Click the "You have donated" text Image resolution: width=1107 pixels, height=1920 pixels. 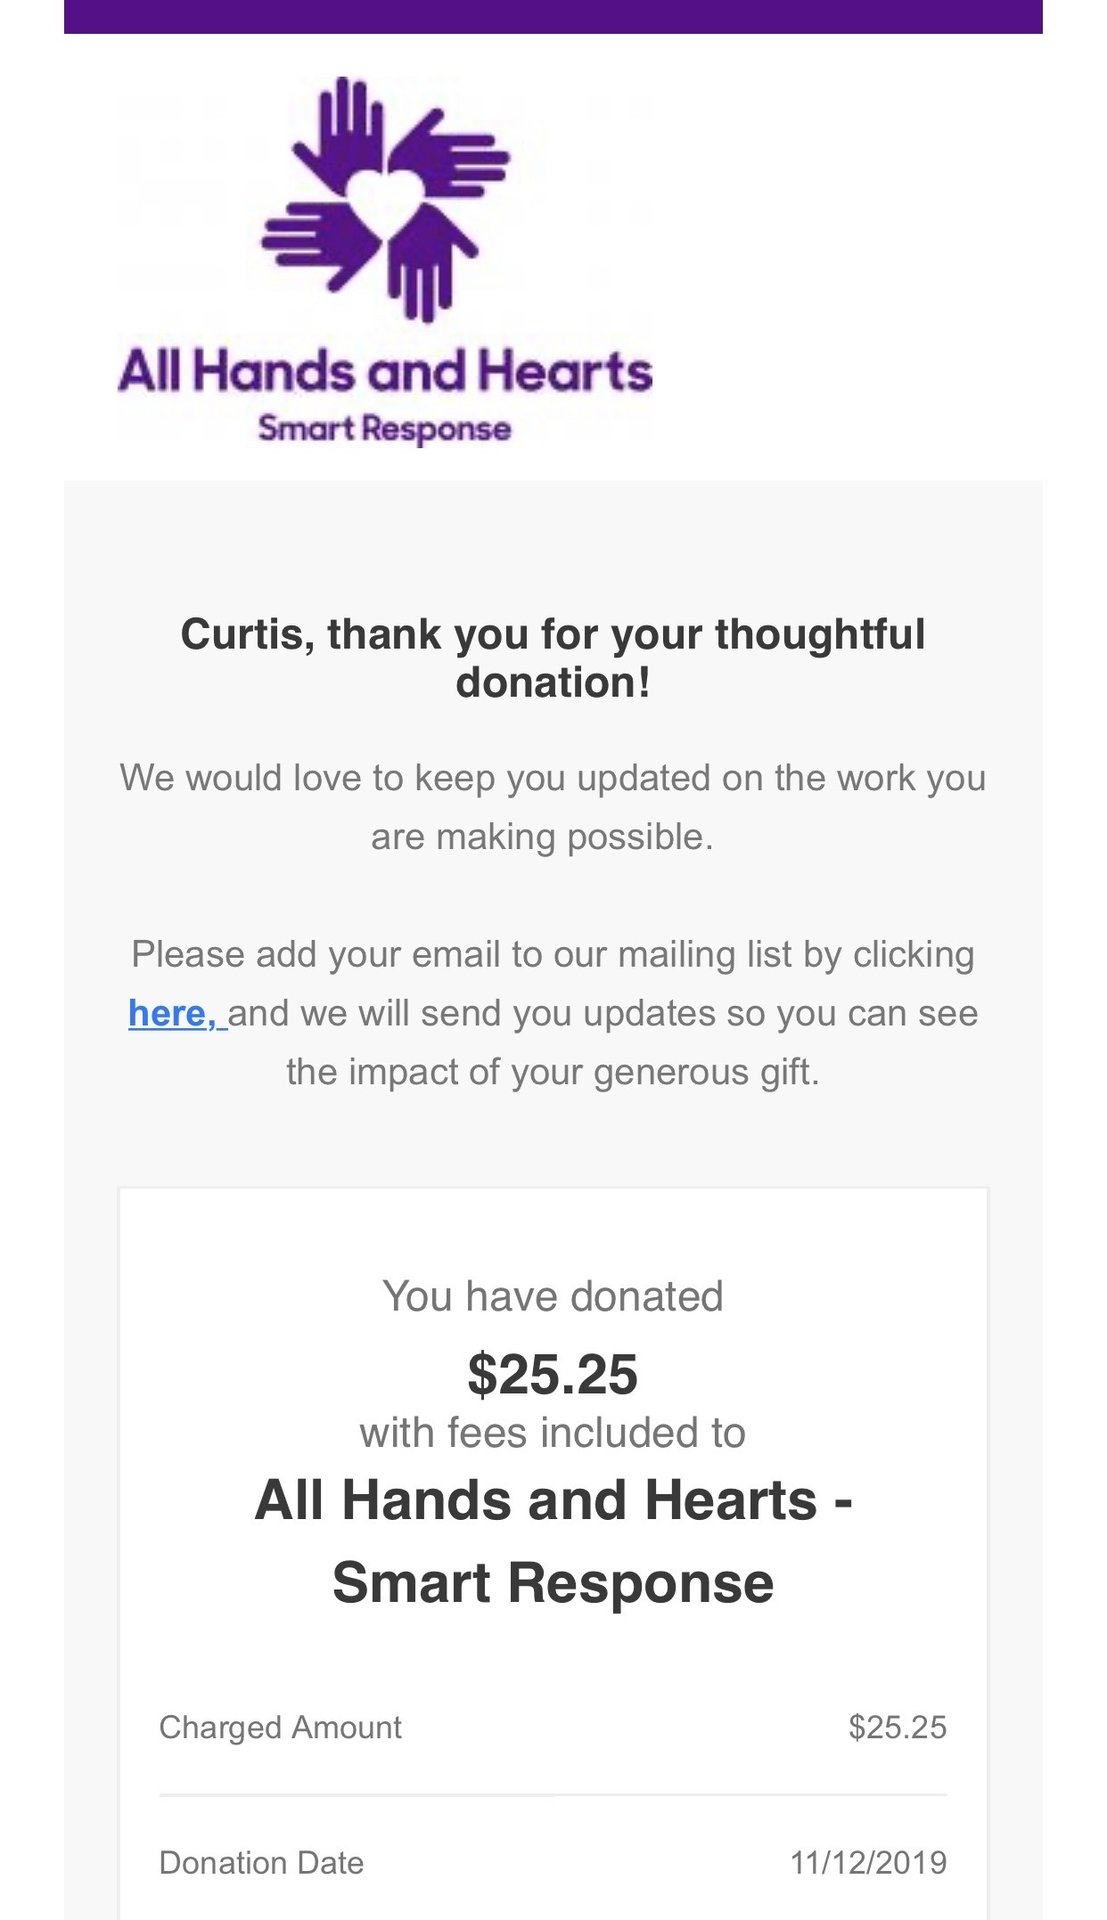coord(553,1296)
